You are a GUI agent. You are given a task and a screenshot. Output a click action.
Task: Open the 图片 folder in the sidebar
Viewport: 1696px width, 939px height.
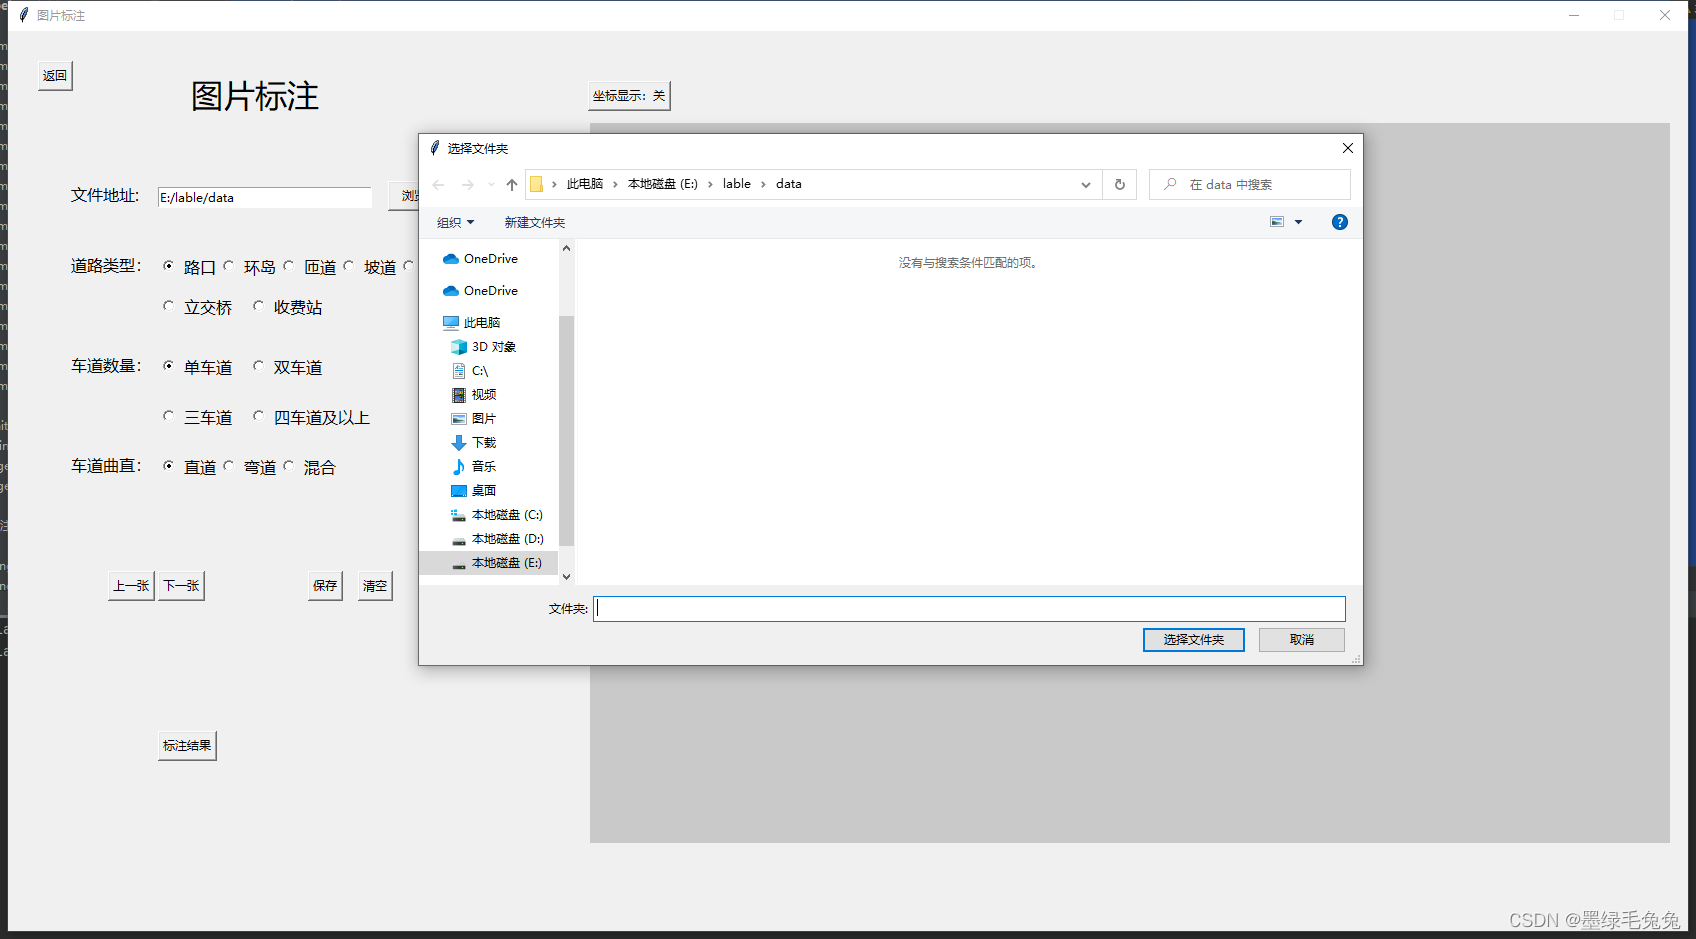click(483, 418)
